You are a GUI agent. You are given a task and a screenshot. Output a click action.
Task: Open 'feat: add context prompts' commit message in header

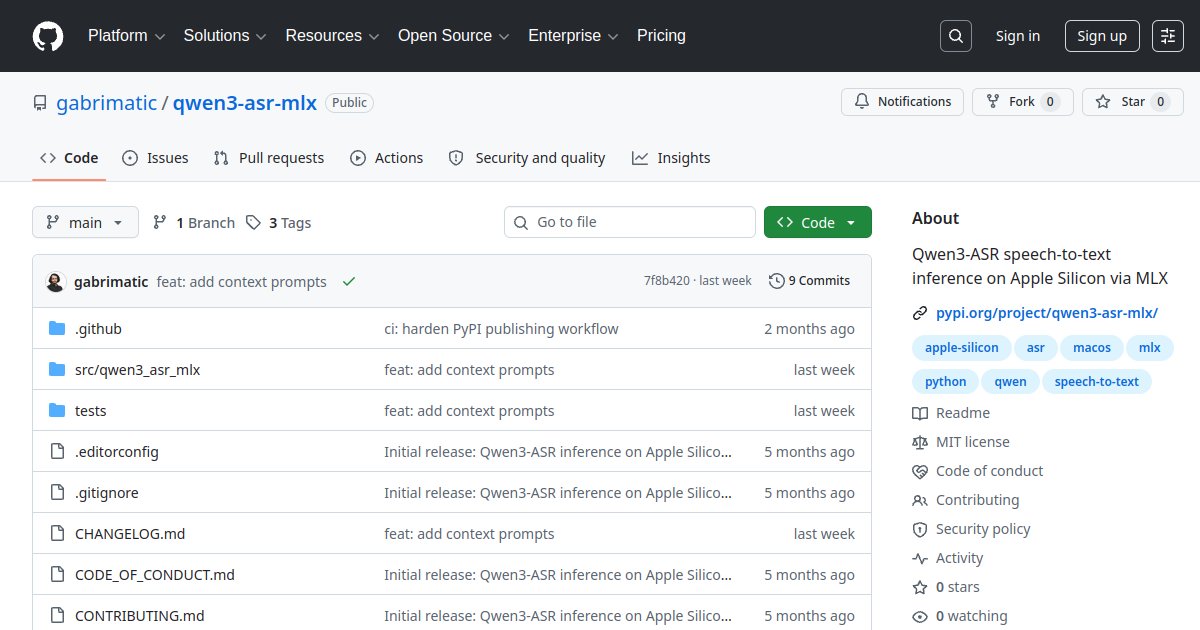click(242, 282)
